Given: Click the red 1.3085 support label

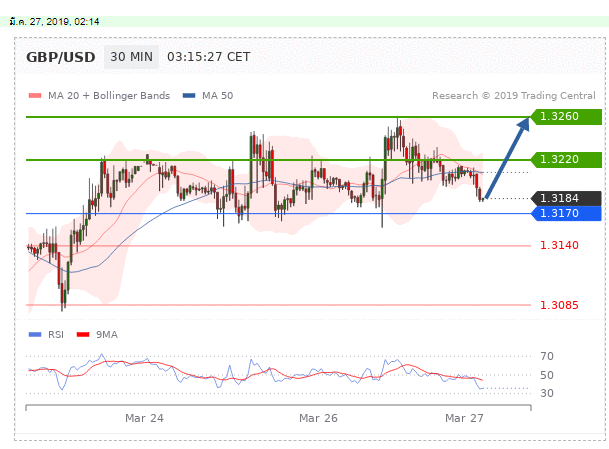Looking at the screenshot, I should (x=559, y=305).
